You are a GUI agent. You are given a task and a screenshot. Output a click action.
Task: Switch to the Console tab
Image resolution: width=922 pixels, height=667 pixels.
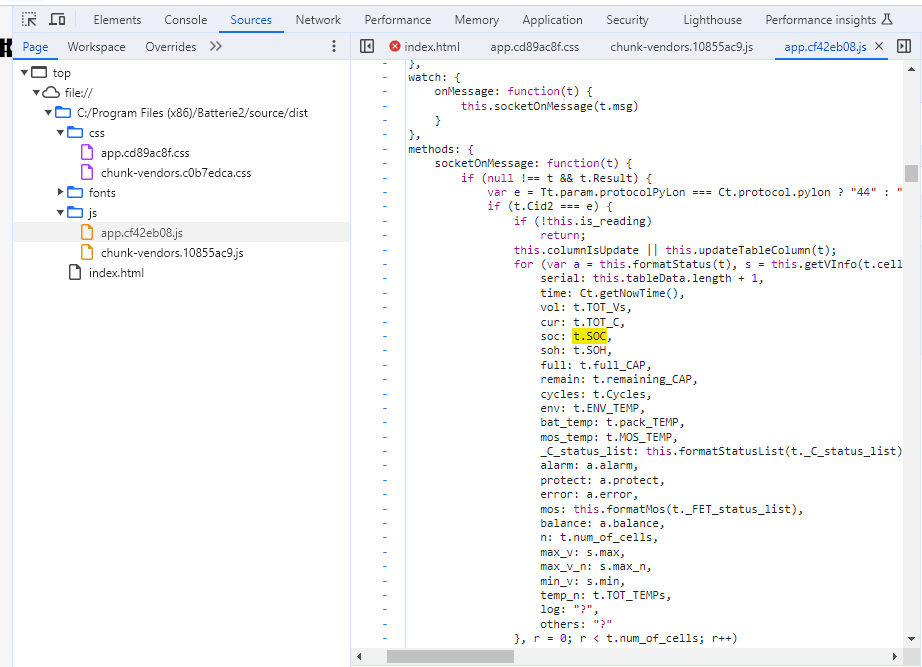point(185,20)
